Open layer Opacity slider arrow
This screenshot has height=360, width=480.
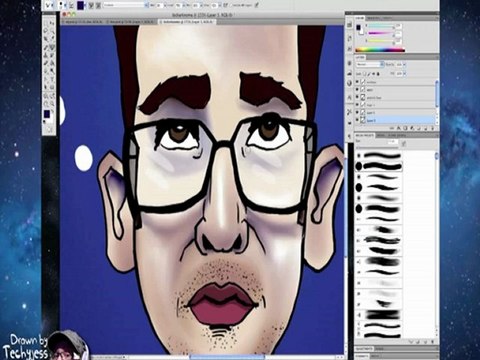pos(404,64)
